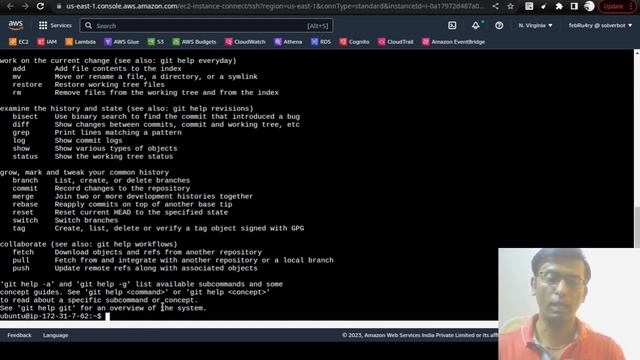Screen dimensions: 640x360
Task: Expand the account menu for solverbot
Action: 600,25
